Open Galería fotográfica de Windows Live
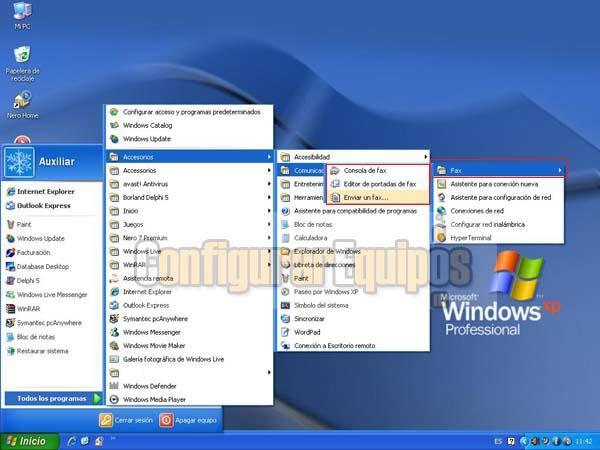The width and height of the screenshot is (600, 450). [x=189, y=359]
